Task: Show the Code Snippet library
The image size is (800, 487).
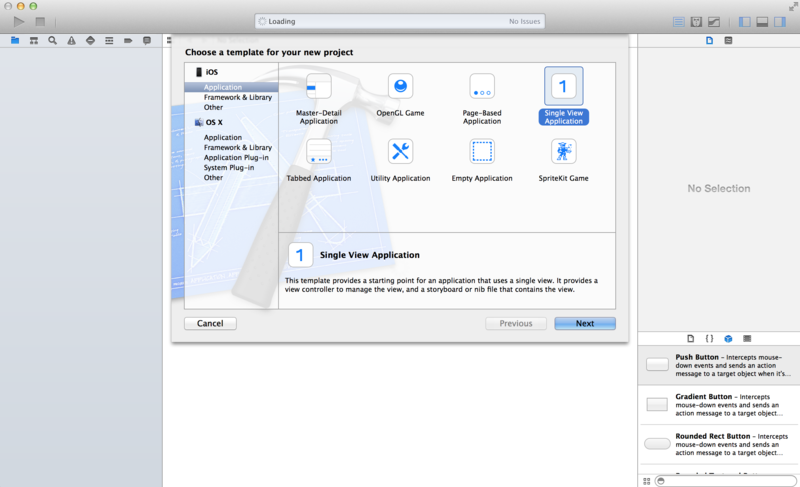Action: point(709,339)
